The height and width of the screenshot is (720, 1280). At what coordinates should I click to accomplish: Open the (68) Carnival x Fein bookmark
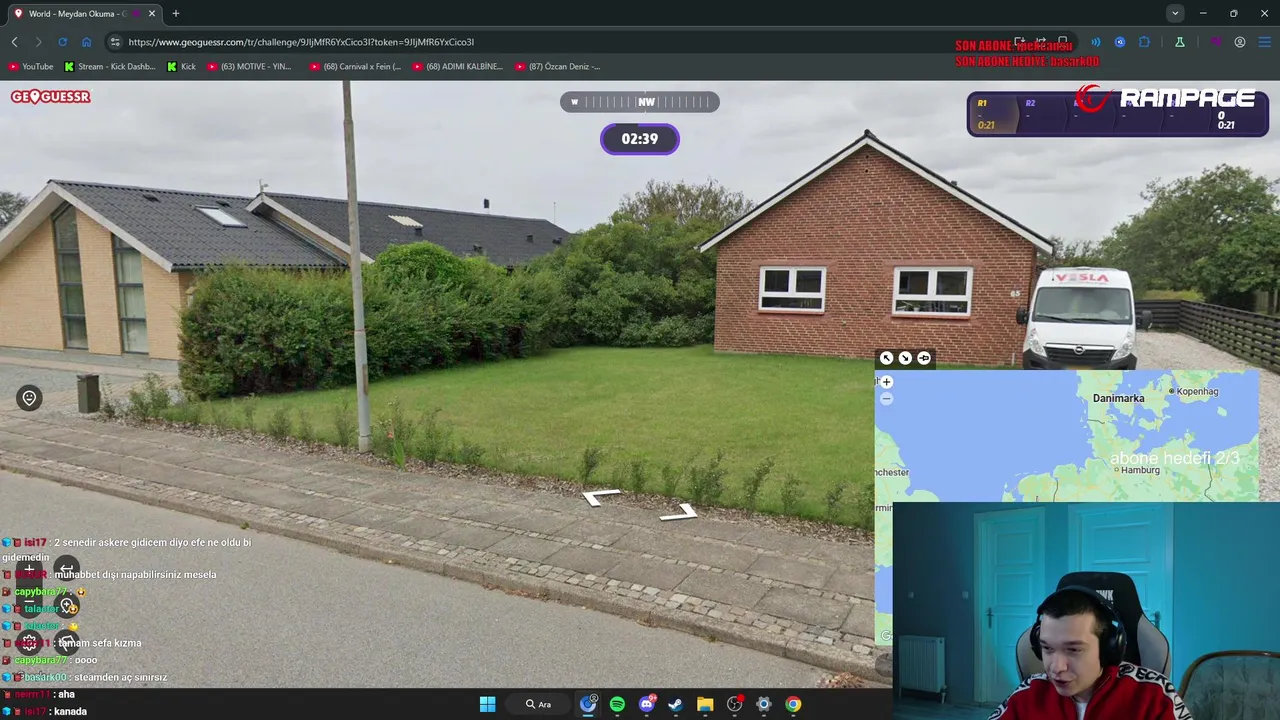point(356,67)
